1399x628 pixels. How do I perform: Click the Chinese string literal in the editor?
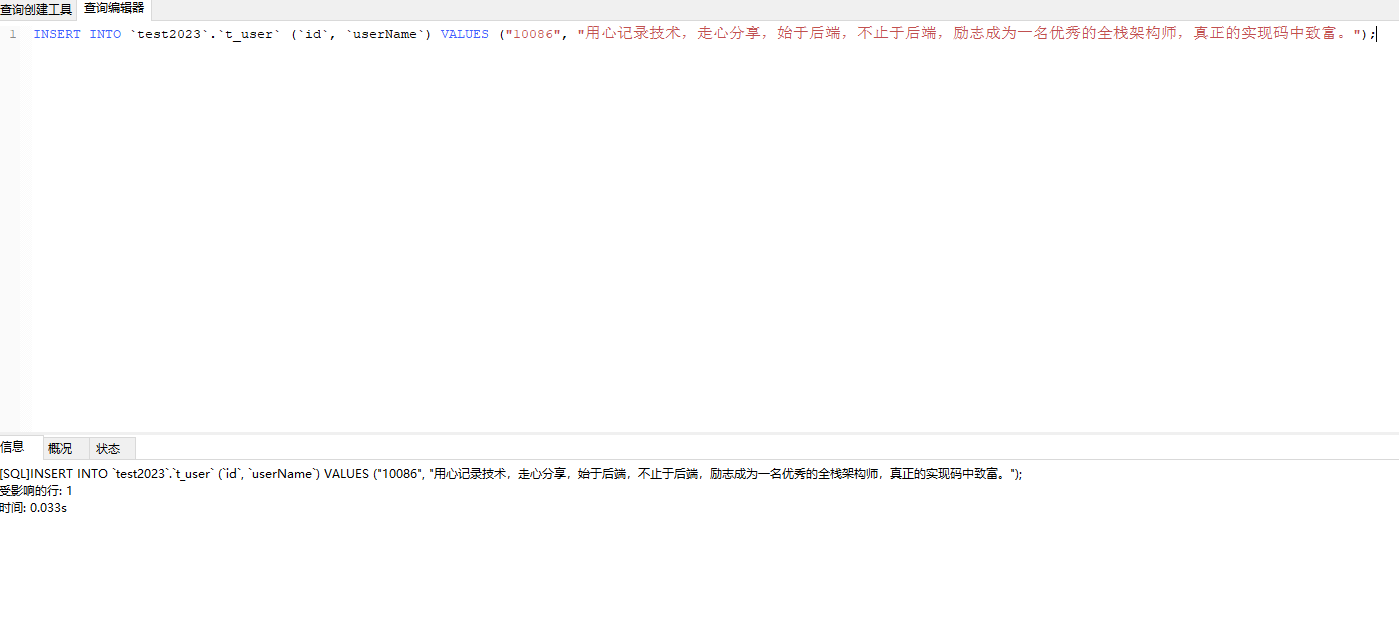(969, 34)
